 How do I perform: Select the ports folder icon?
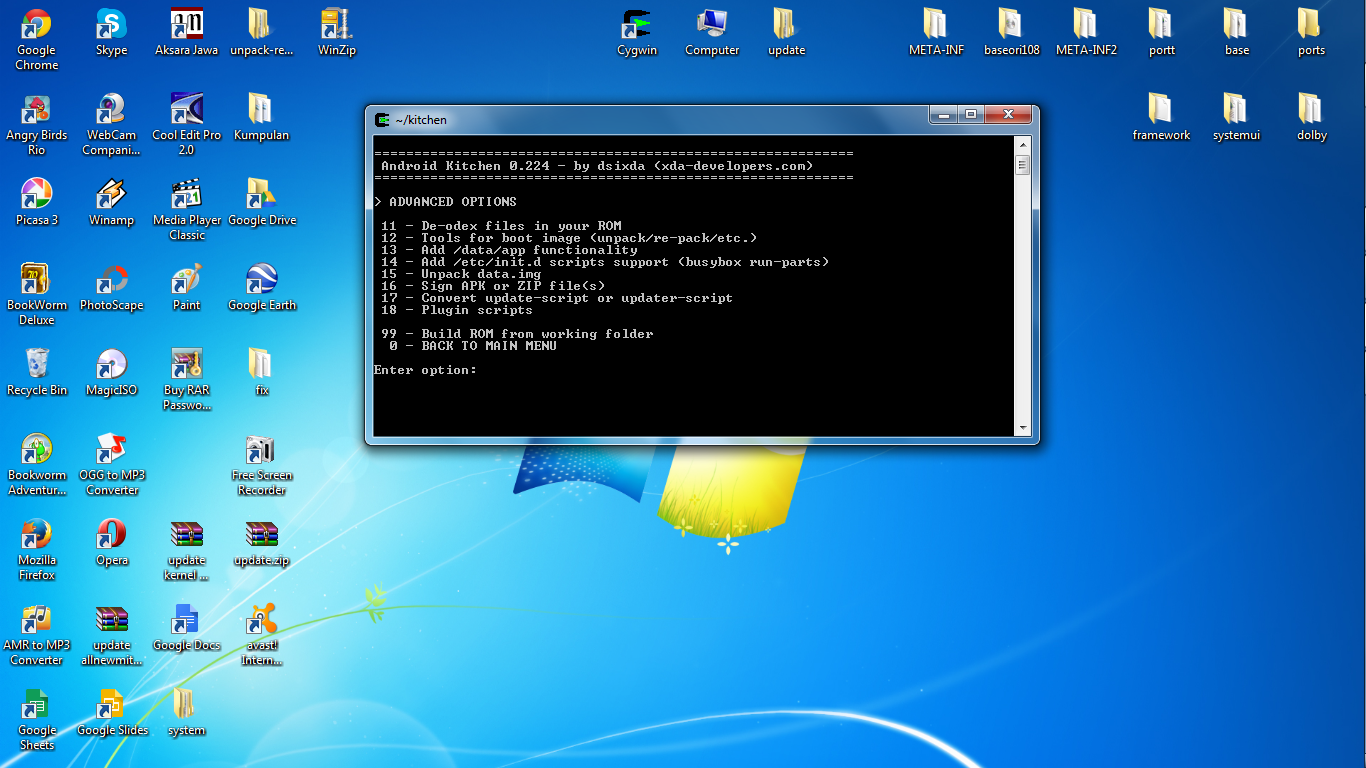(x=1312, y=32)
